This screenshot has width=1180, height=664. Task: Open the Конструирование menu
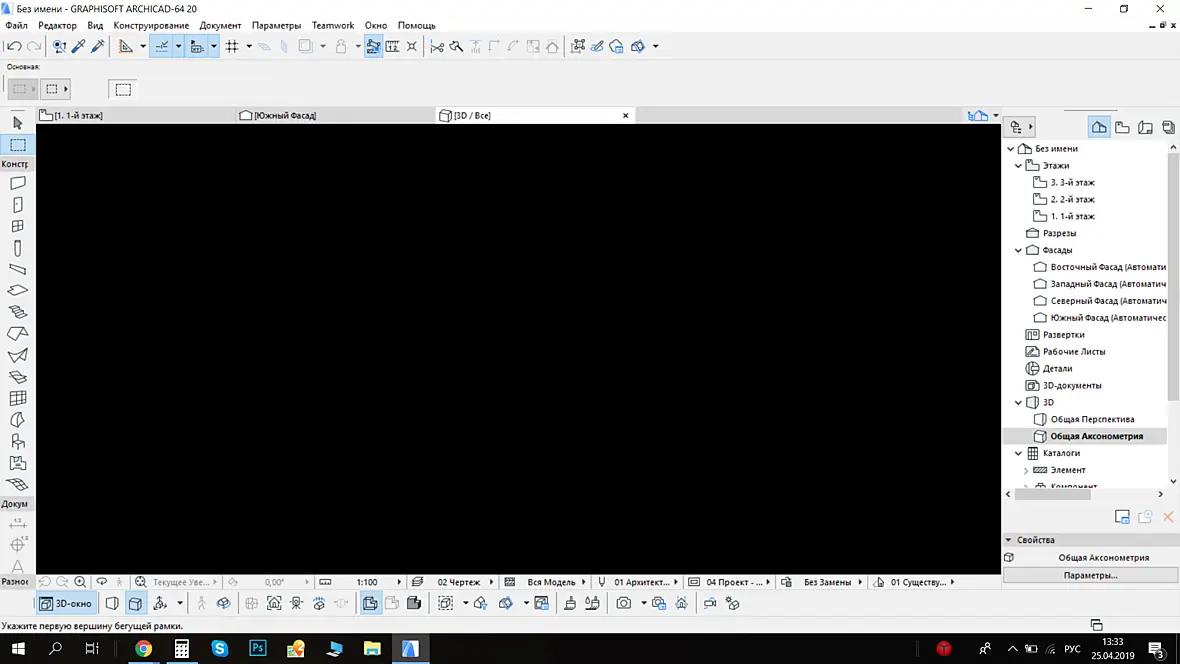pos(151,26)
